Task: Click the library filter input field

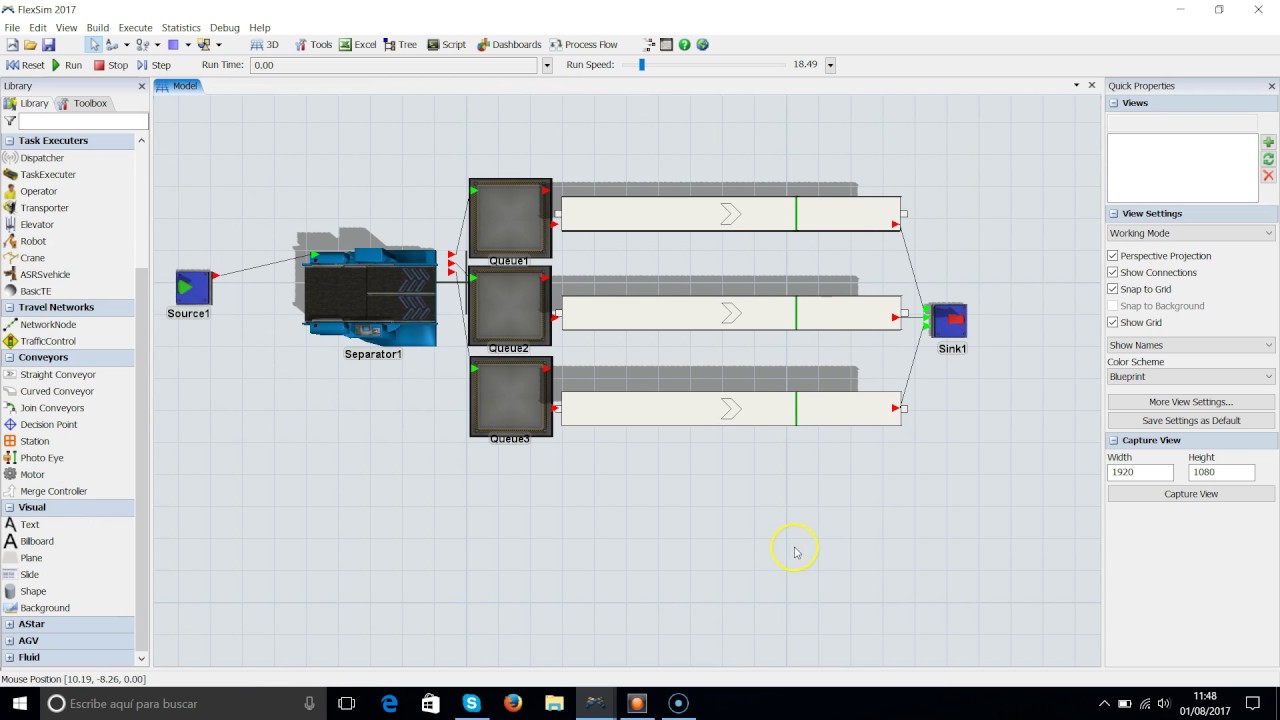Action: pyautogui.click(x=83, y=121)
